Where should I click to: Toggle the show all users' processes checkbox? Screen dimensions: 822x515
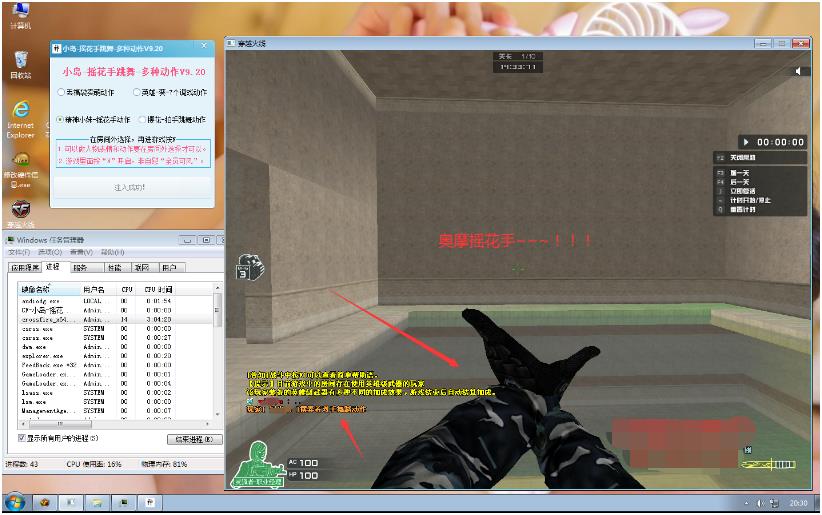[x=24, y=438]
